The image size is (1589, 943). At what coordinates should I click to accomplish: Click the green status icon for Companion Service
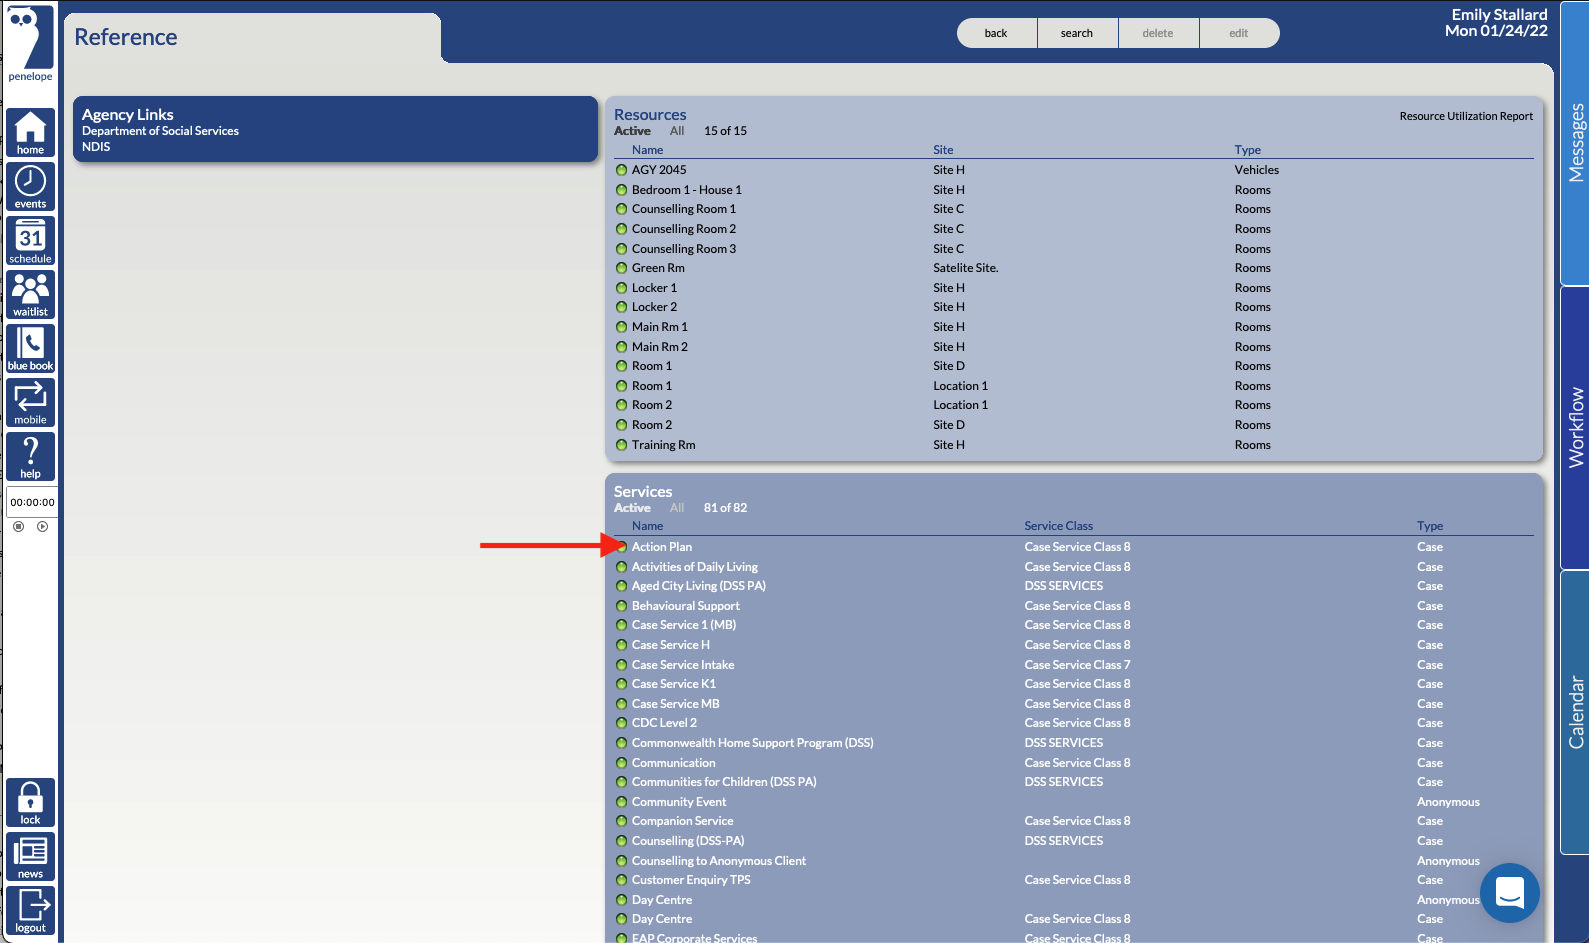(x=621, y=821)
